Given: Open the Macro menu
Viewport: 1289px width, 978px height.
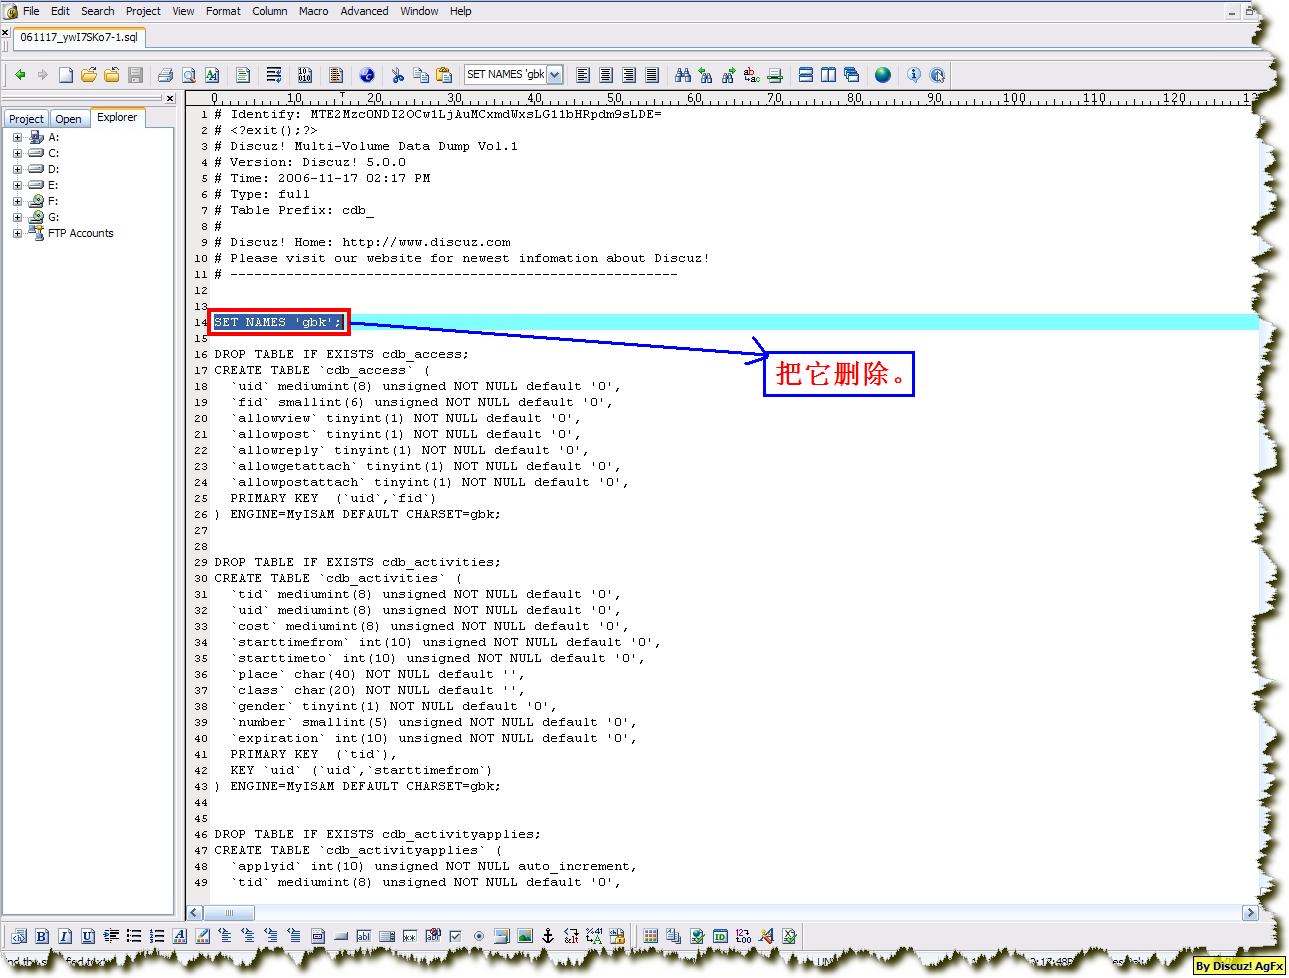Looking at the screenshot, I should point(313,11).
